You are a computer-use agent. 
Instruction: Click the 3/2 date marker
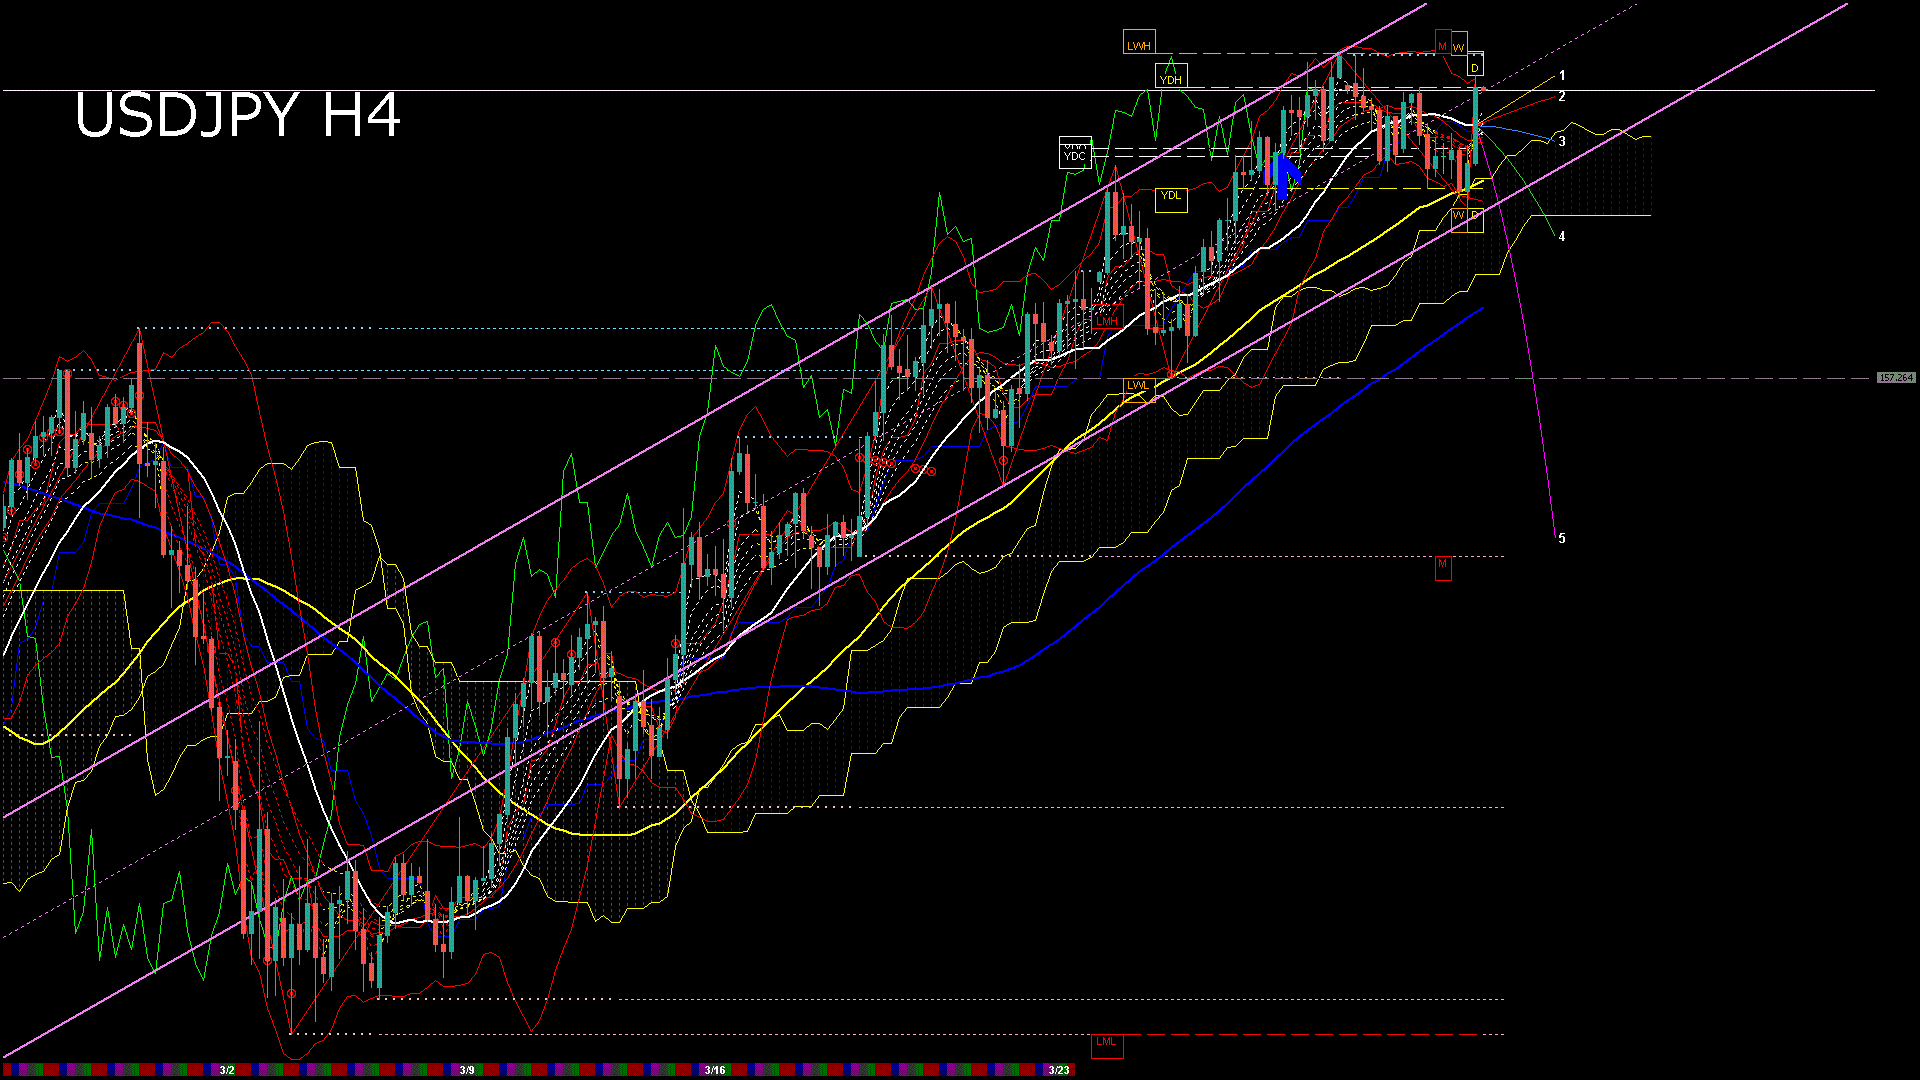(227, 1070)
